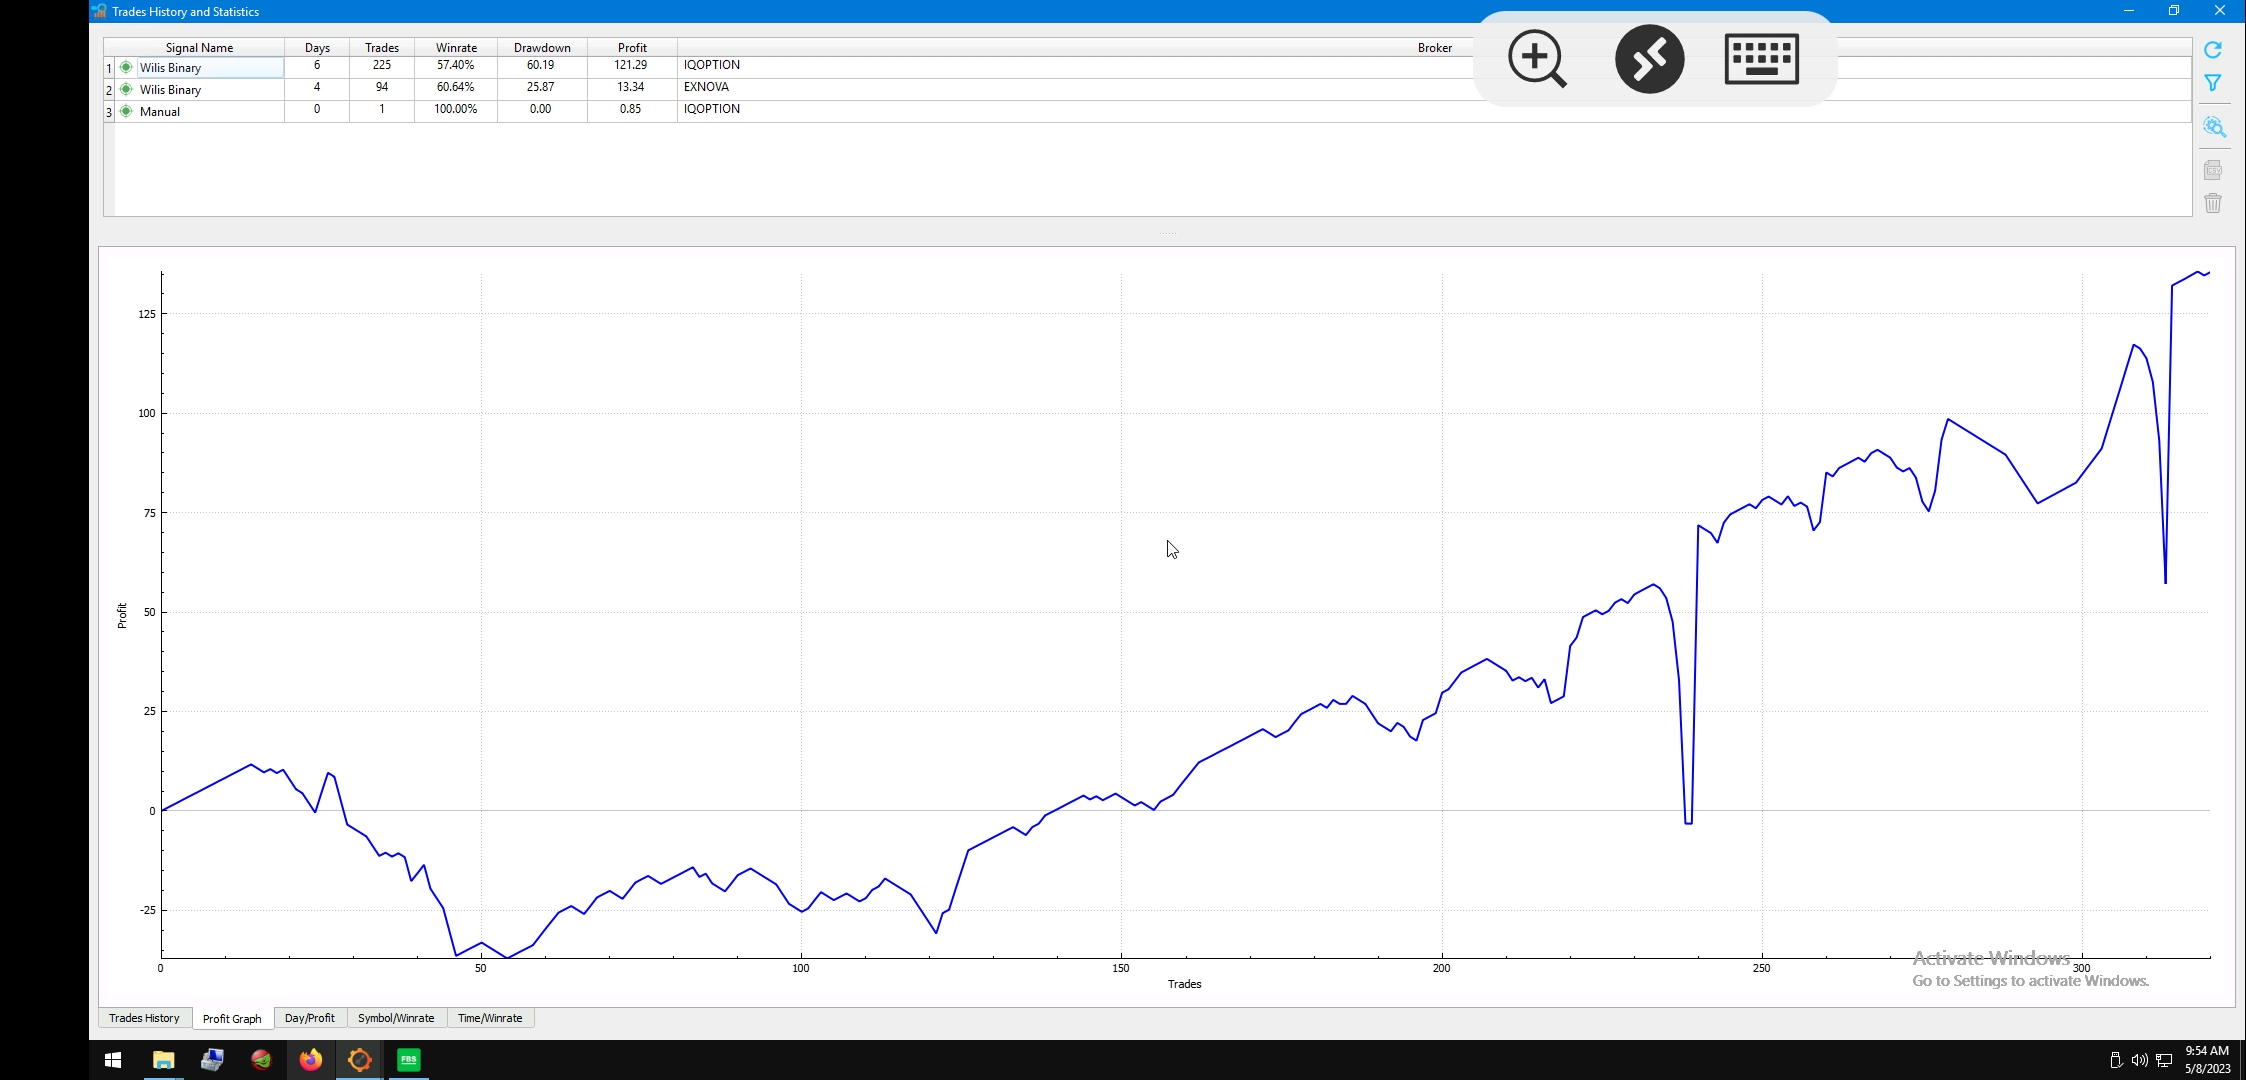Sort the table by Profit column header
Screen dimensions: 2246x1080
(x=632, y=47)
